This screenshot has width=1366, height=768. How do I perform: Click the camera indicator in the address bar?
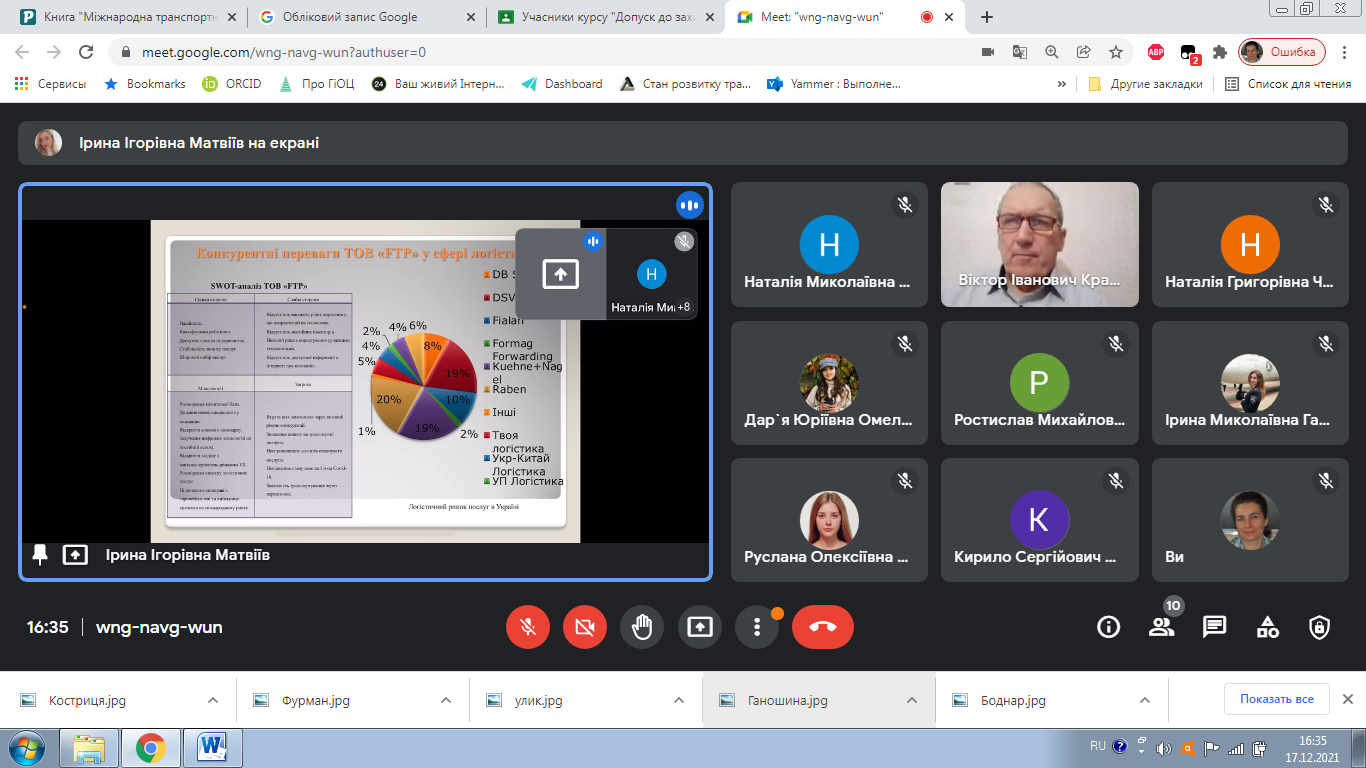pos(988,52)
